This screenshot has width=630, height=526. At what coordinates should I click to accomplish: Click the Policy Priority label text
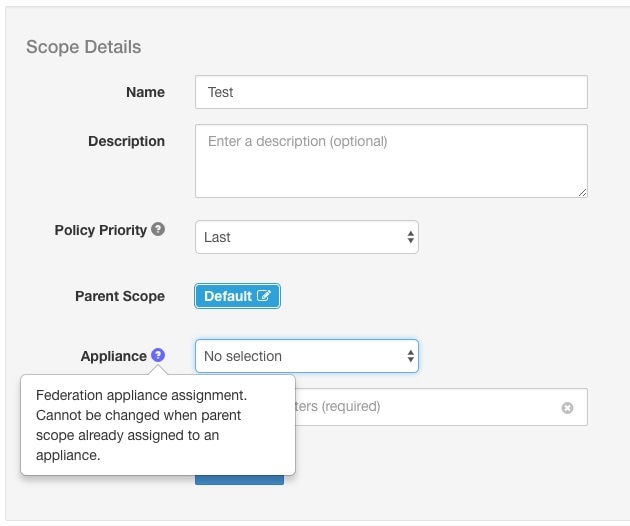100,230
